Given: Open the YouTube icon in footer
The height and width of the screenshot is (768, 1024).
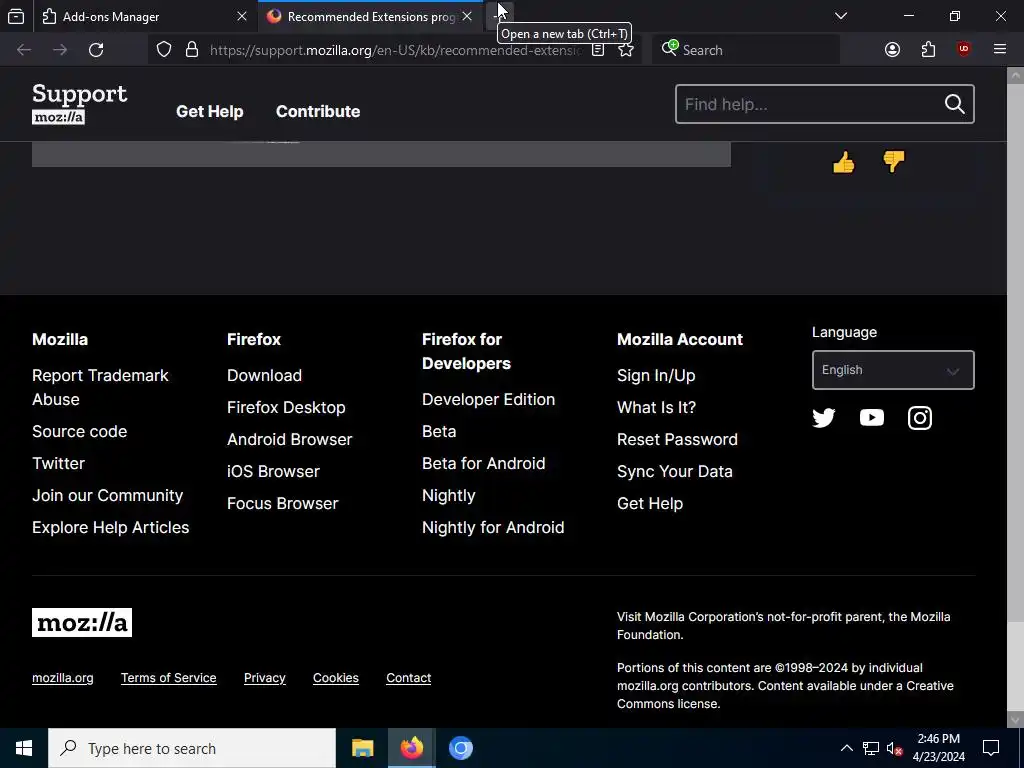Looking at the screenshot, I should tap(871, 417).
